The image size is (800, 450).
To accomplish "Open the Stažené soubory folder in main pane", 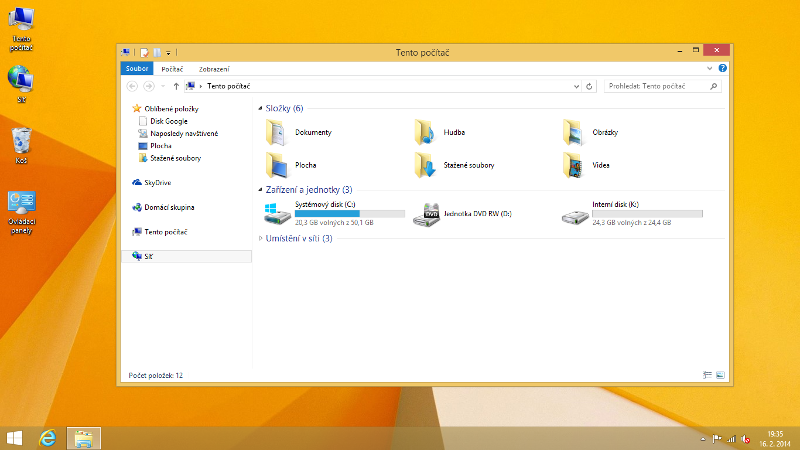I will [426, 165].
